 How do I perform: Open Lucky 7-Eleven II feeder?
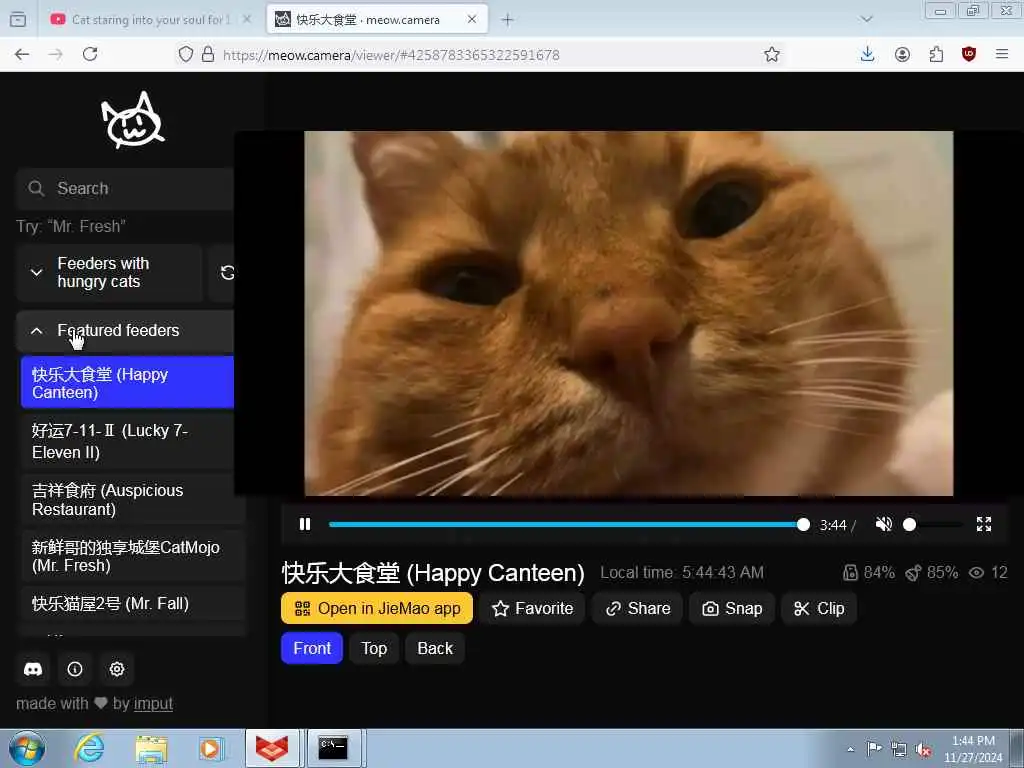(127, 441)
